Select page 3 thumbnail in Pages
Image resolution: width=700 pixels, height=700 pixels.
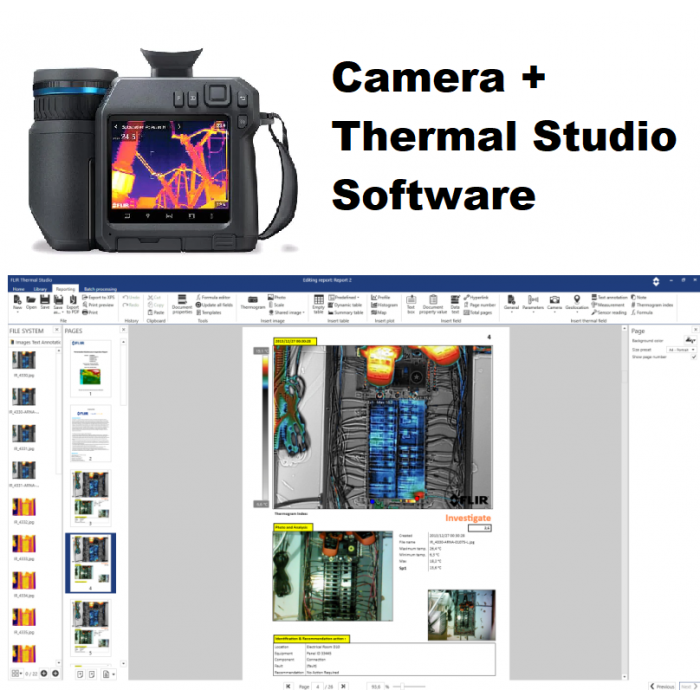[91, 498]
